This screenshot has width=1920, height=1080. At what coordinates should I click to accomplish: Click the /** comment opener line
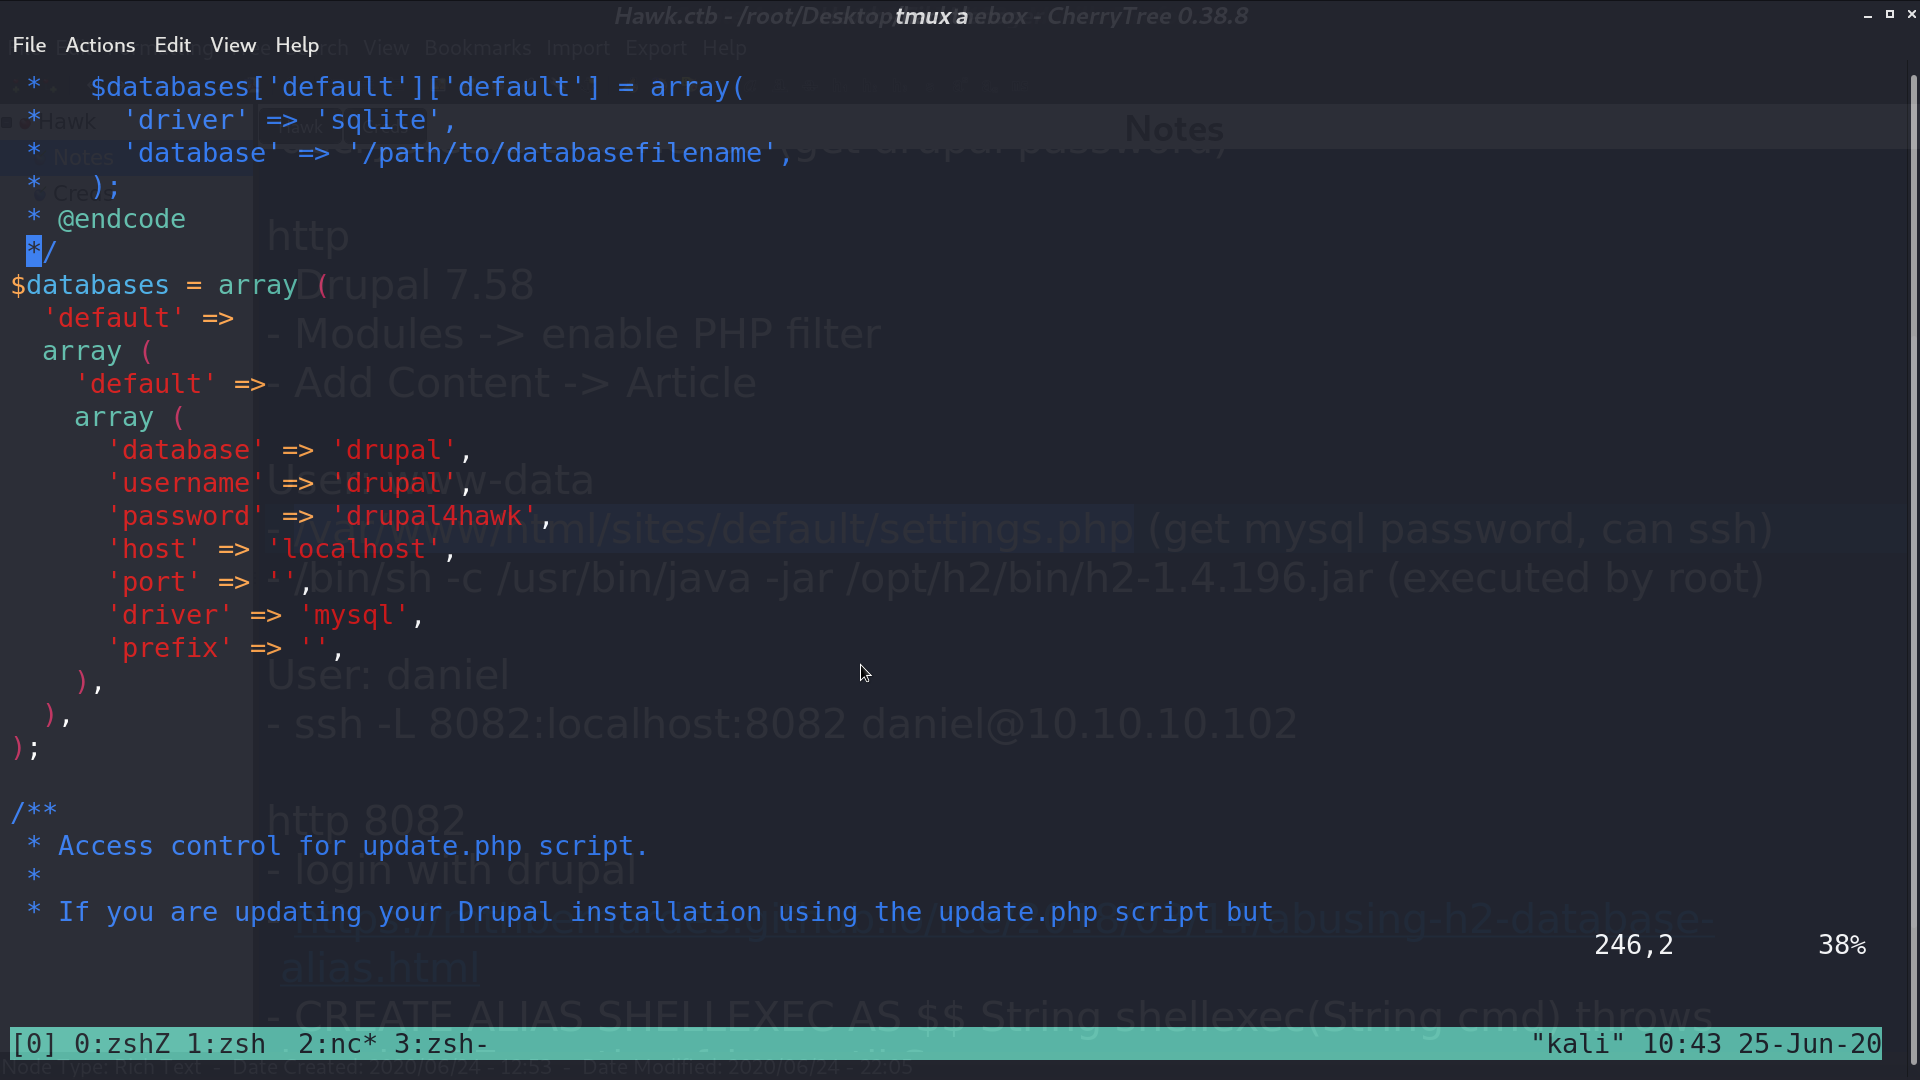[34, 810]
